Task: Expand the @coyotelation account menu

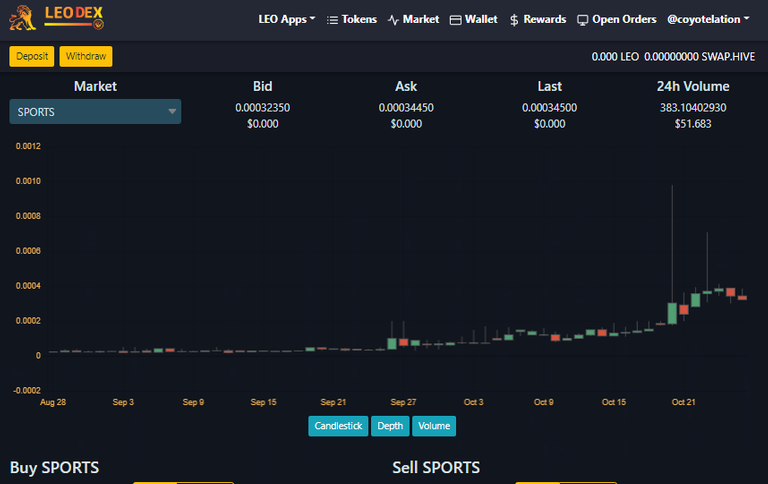Action: [708, 20]
